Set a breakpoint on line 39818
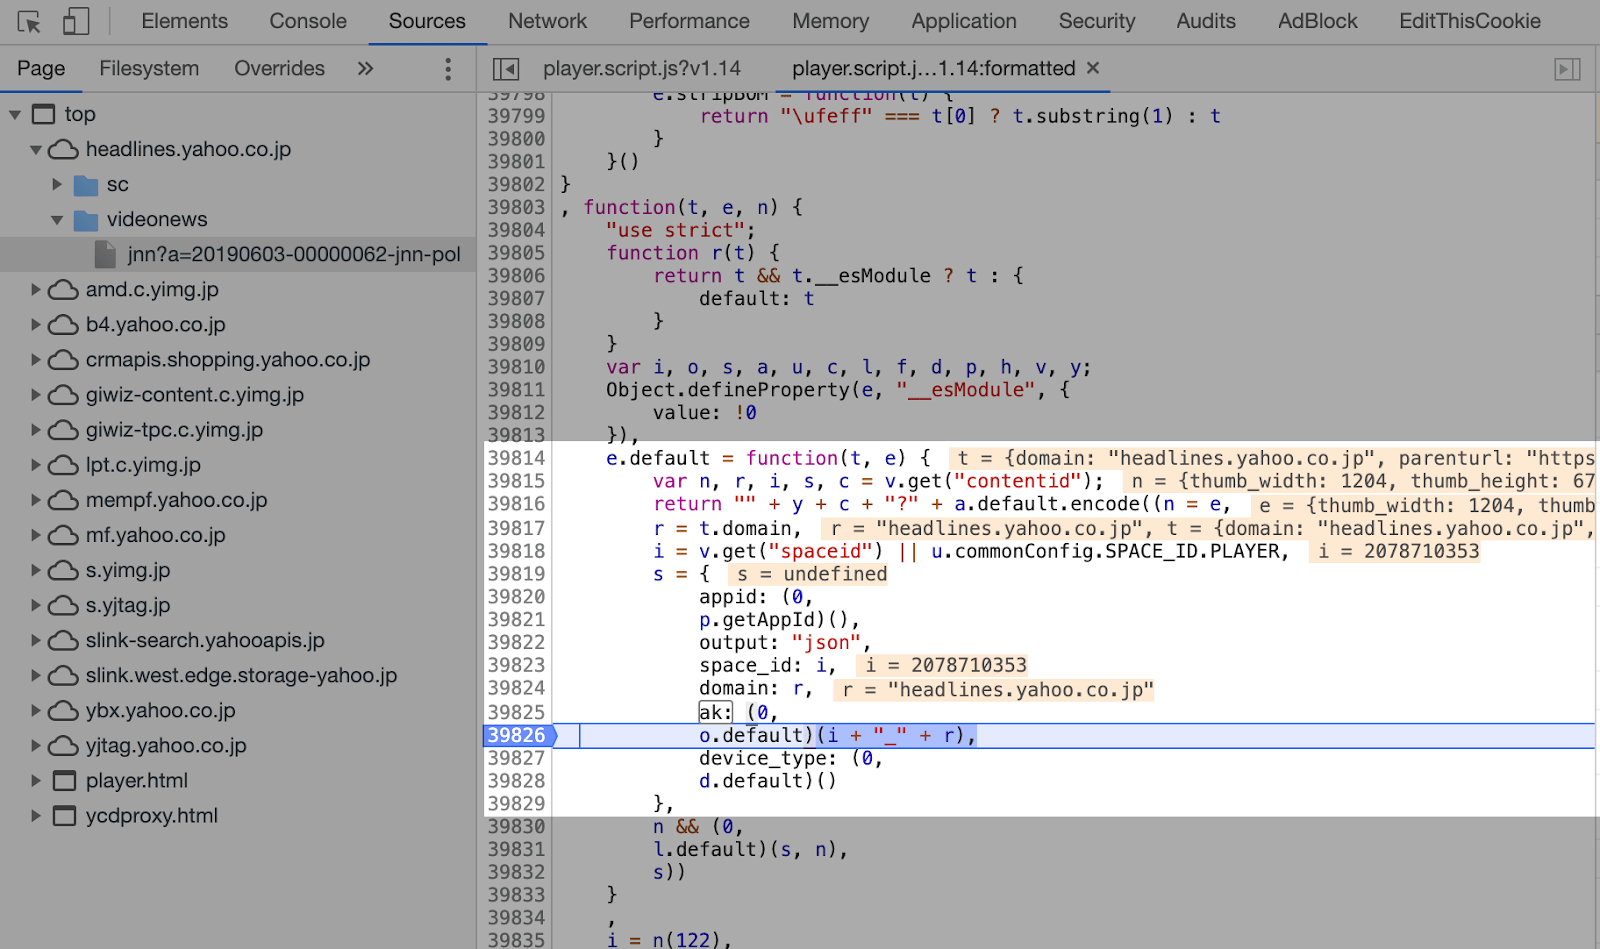Viewport: 1600px width, 949px height. [x=516, y=551]
